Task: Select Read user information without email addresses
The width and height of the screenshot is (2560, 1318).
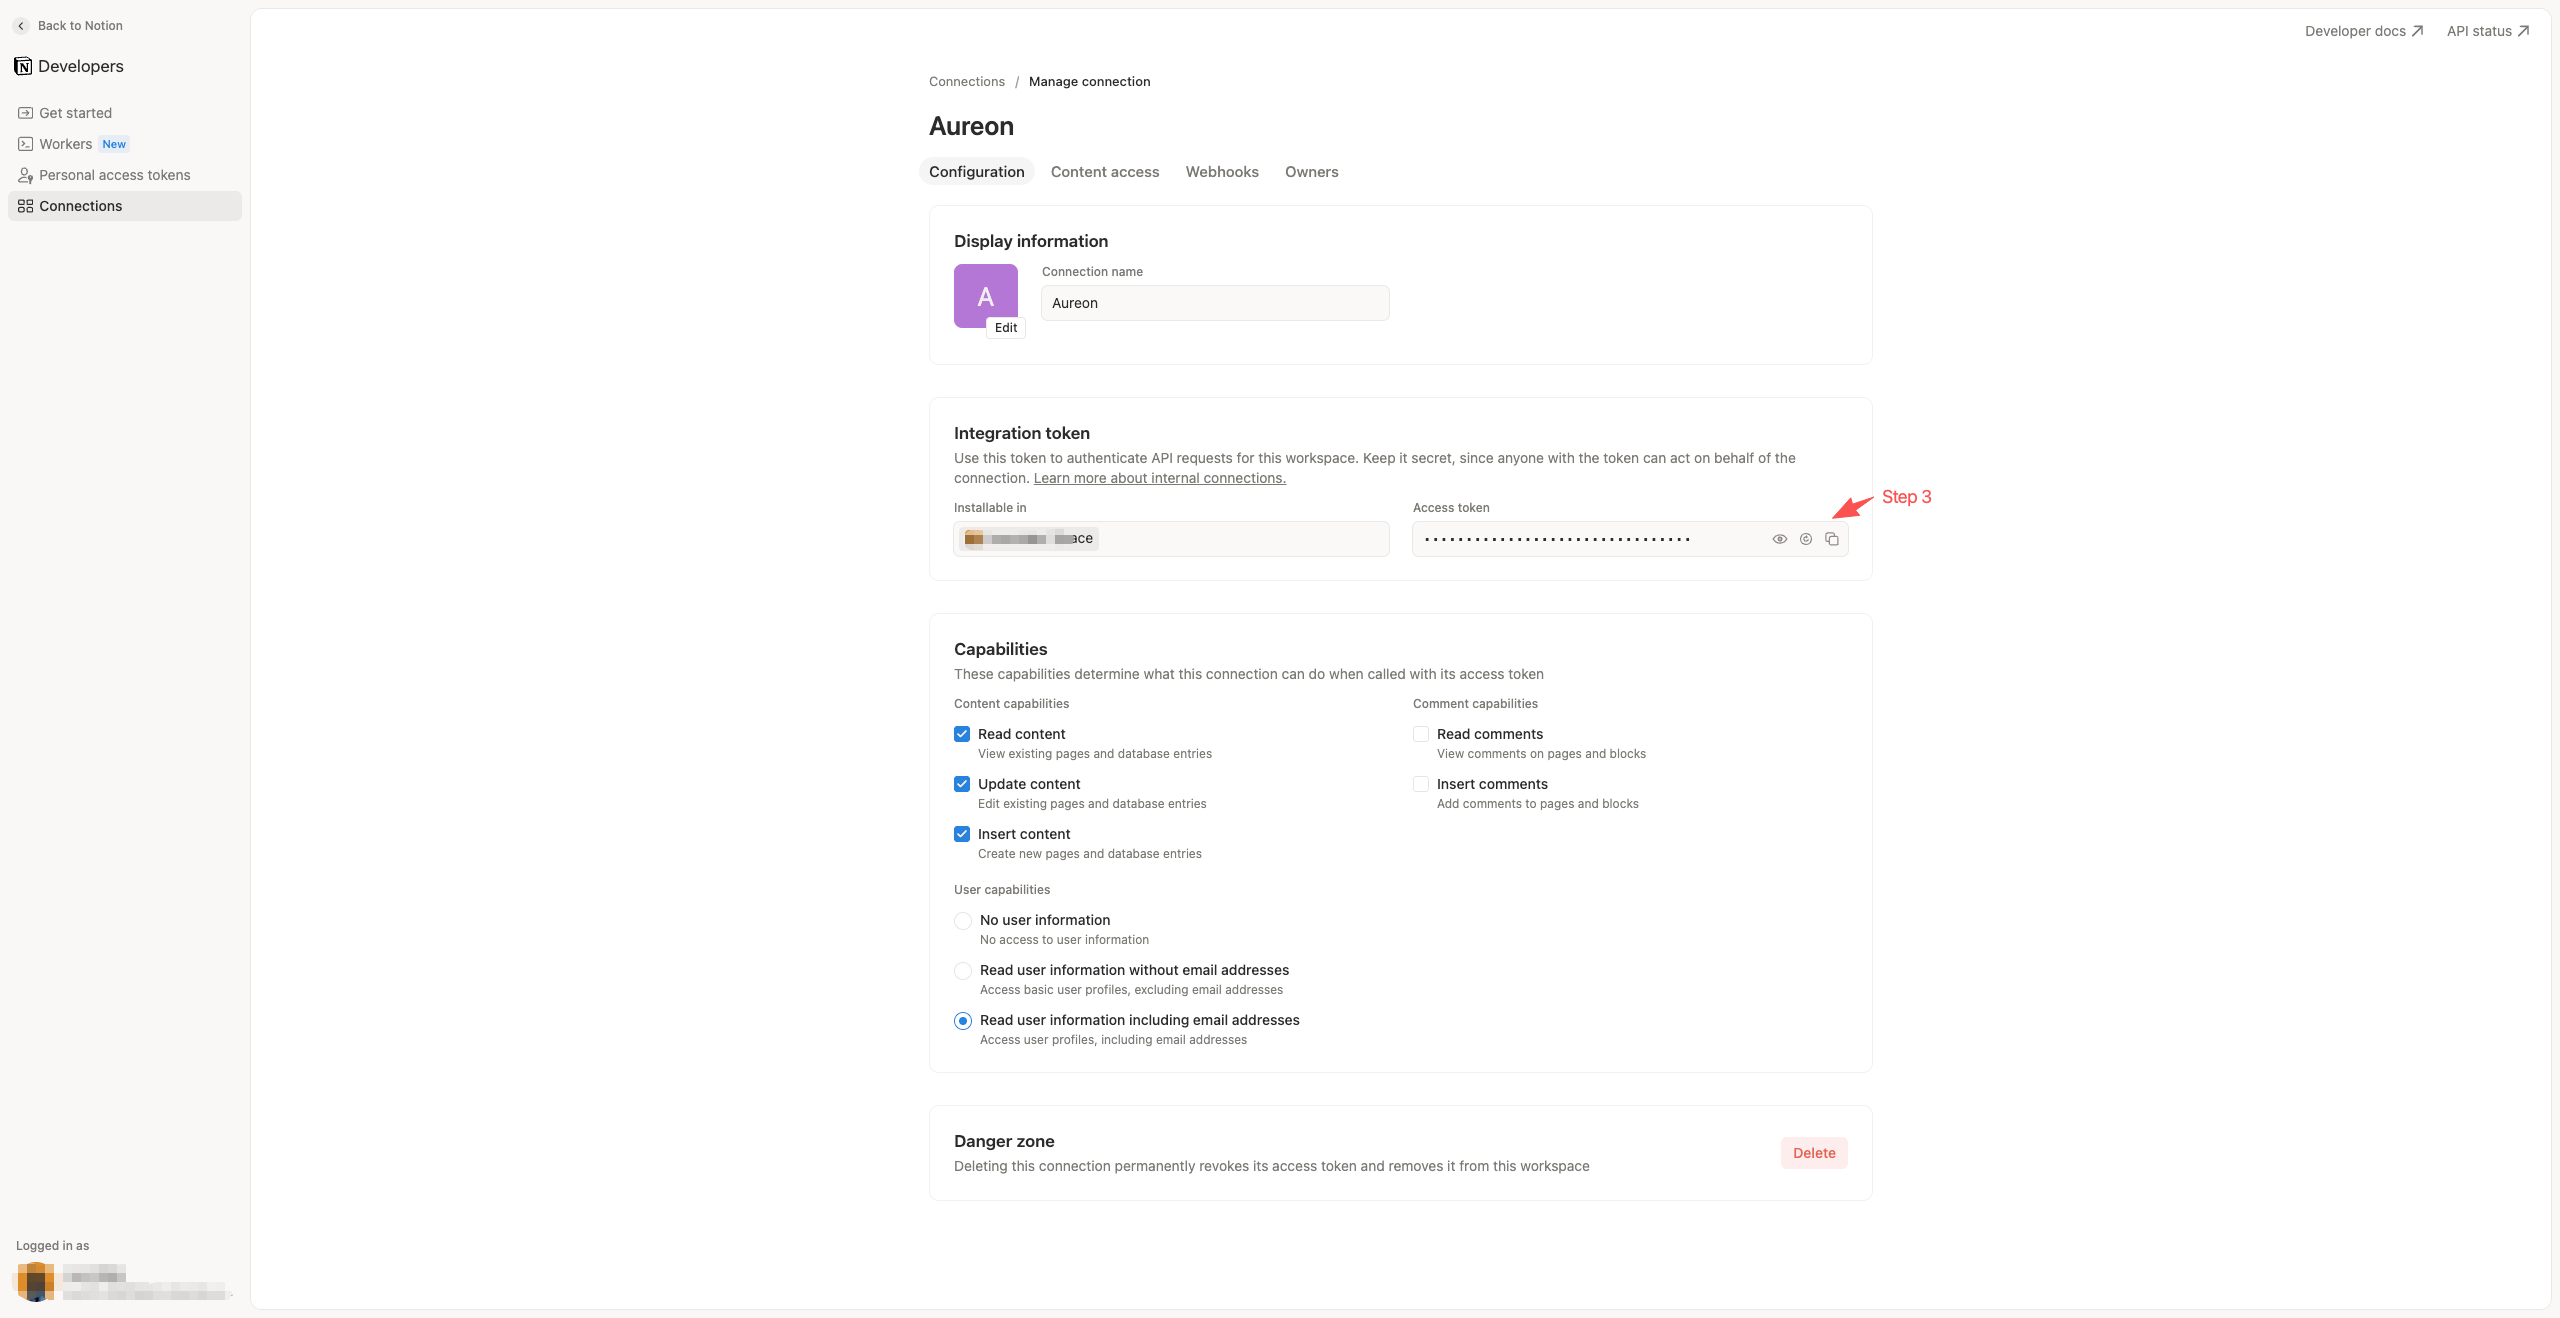Action: tap(963, 971)
